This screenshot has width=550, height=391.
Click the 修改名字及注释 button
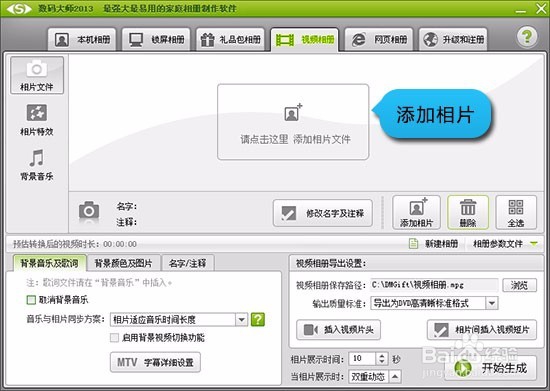pyautogui.click(x=323, y=213)
